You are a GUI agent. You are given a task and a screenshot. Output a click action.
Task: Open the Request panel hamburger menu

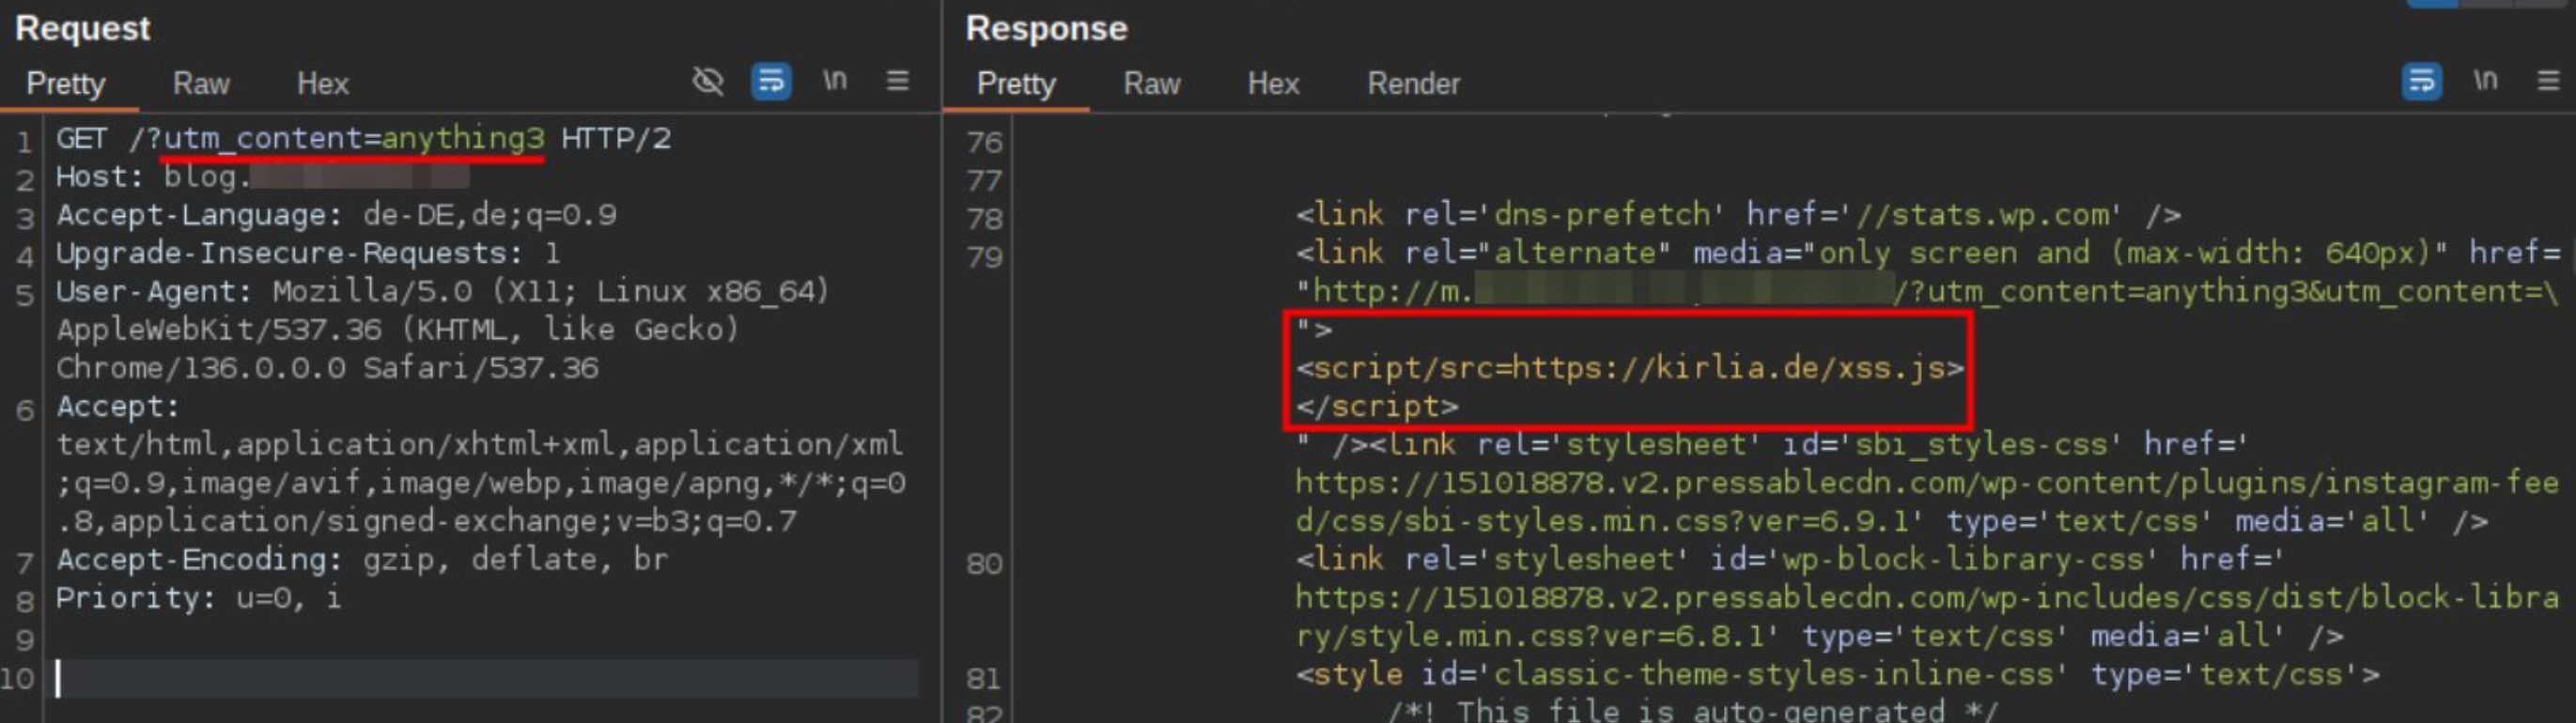coord(898,81)
